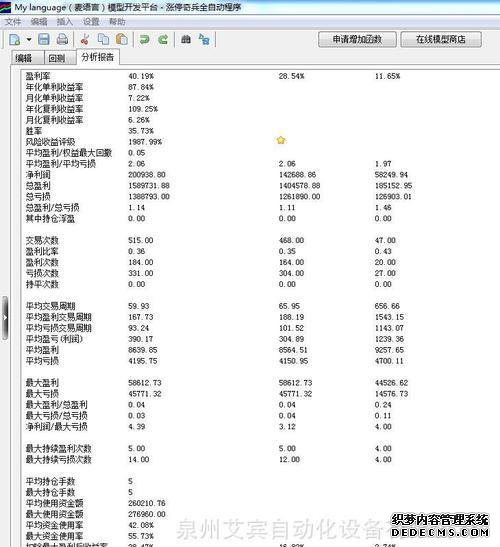Viewport: 500px width, 547px height.
Task: Expand the collapsed left side panel handle
Action: click(5, 318)
